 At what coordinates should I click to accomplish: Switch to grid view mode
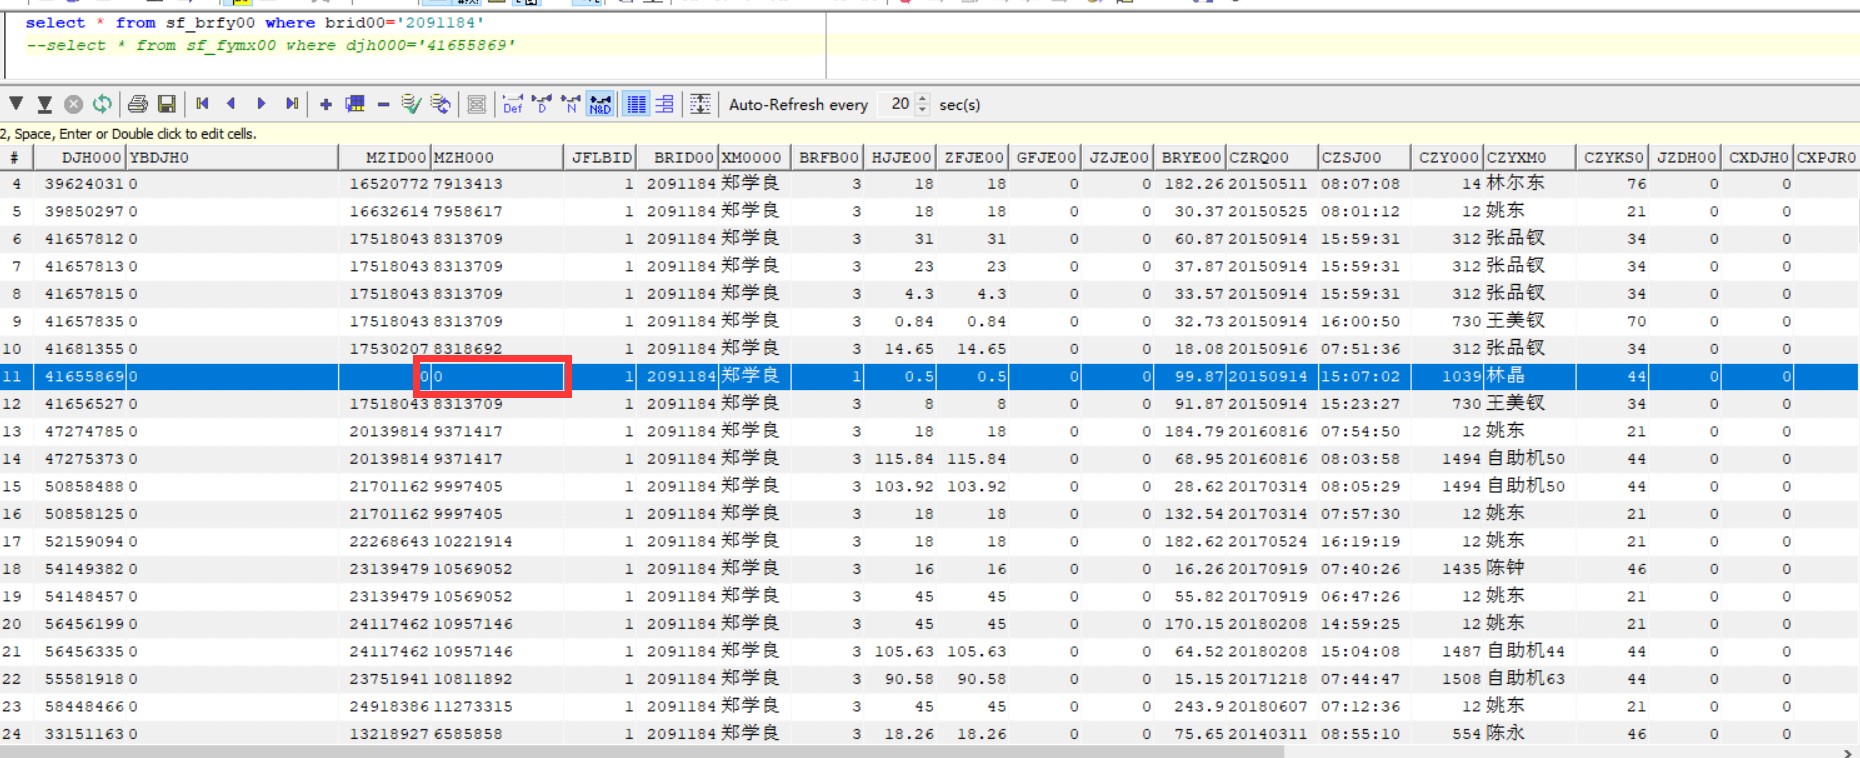pyautogui.click(x=636, y=104)
